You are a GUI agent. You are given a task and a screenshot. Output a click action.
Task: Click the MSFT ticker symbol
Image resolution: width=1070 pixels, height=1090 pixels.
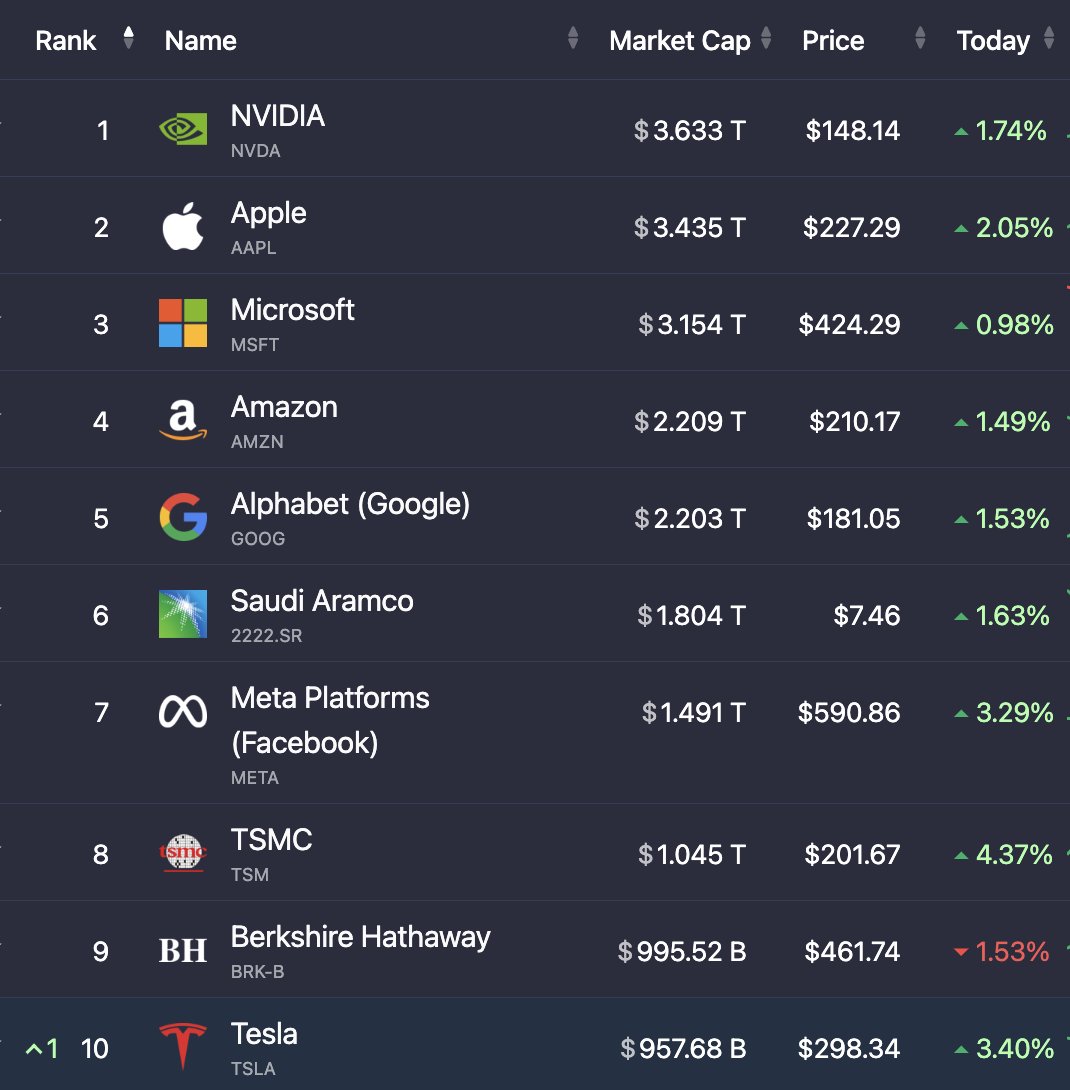point(254,345)
